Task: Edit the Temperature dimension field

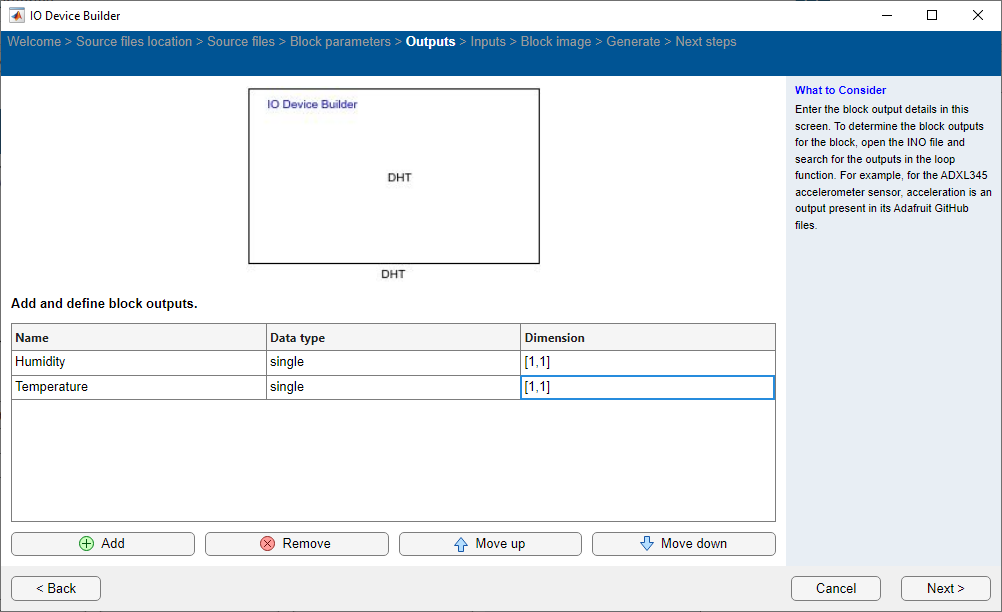Action: click(x=647, y=387)
